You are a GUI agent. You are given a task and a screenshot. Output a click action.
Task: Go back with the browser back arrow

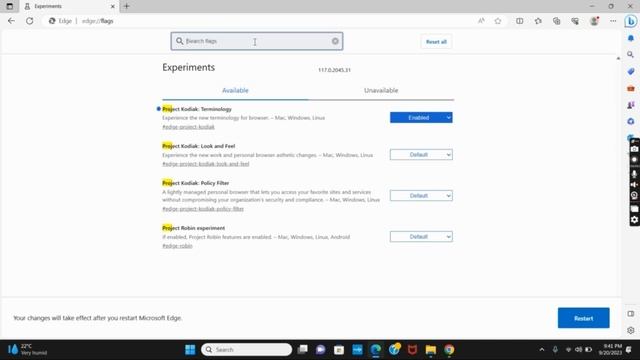click(x=11, y=21)
